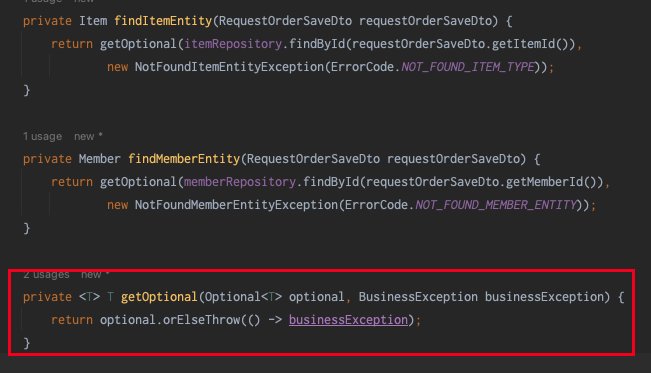Image resolution: width=651 pixels, height=373 pixels.
Task: Click the getMemberId() call
Action: [551, 182]
